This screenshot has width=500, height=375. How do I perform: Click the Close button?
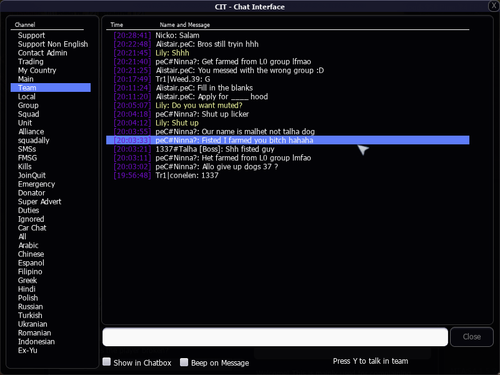[x=472, y=337]
